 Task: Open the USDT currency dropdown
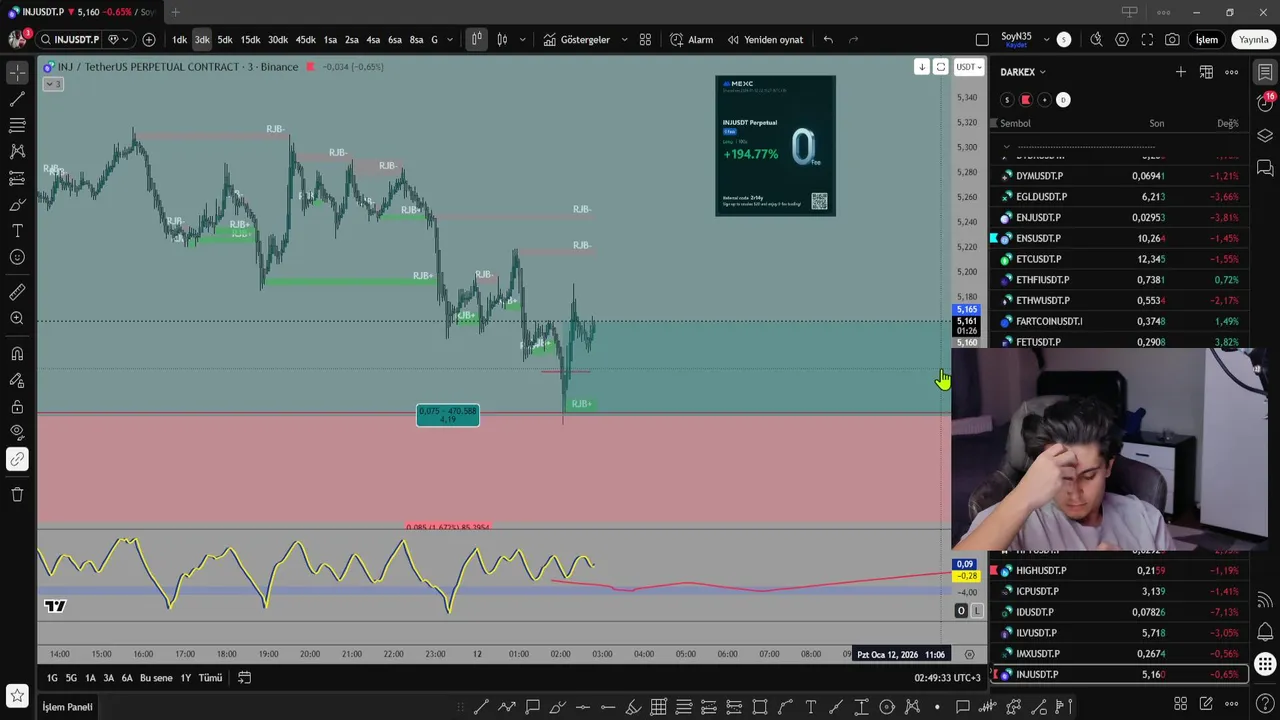click(x=969, y=67)
